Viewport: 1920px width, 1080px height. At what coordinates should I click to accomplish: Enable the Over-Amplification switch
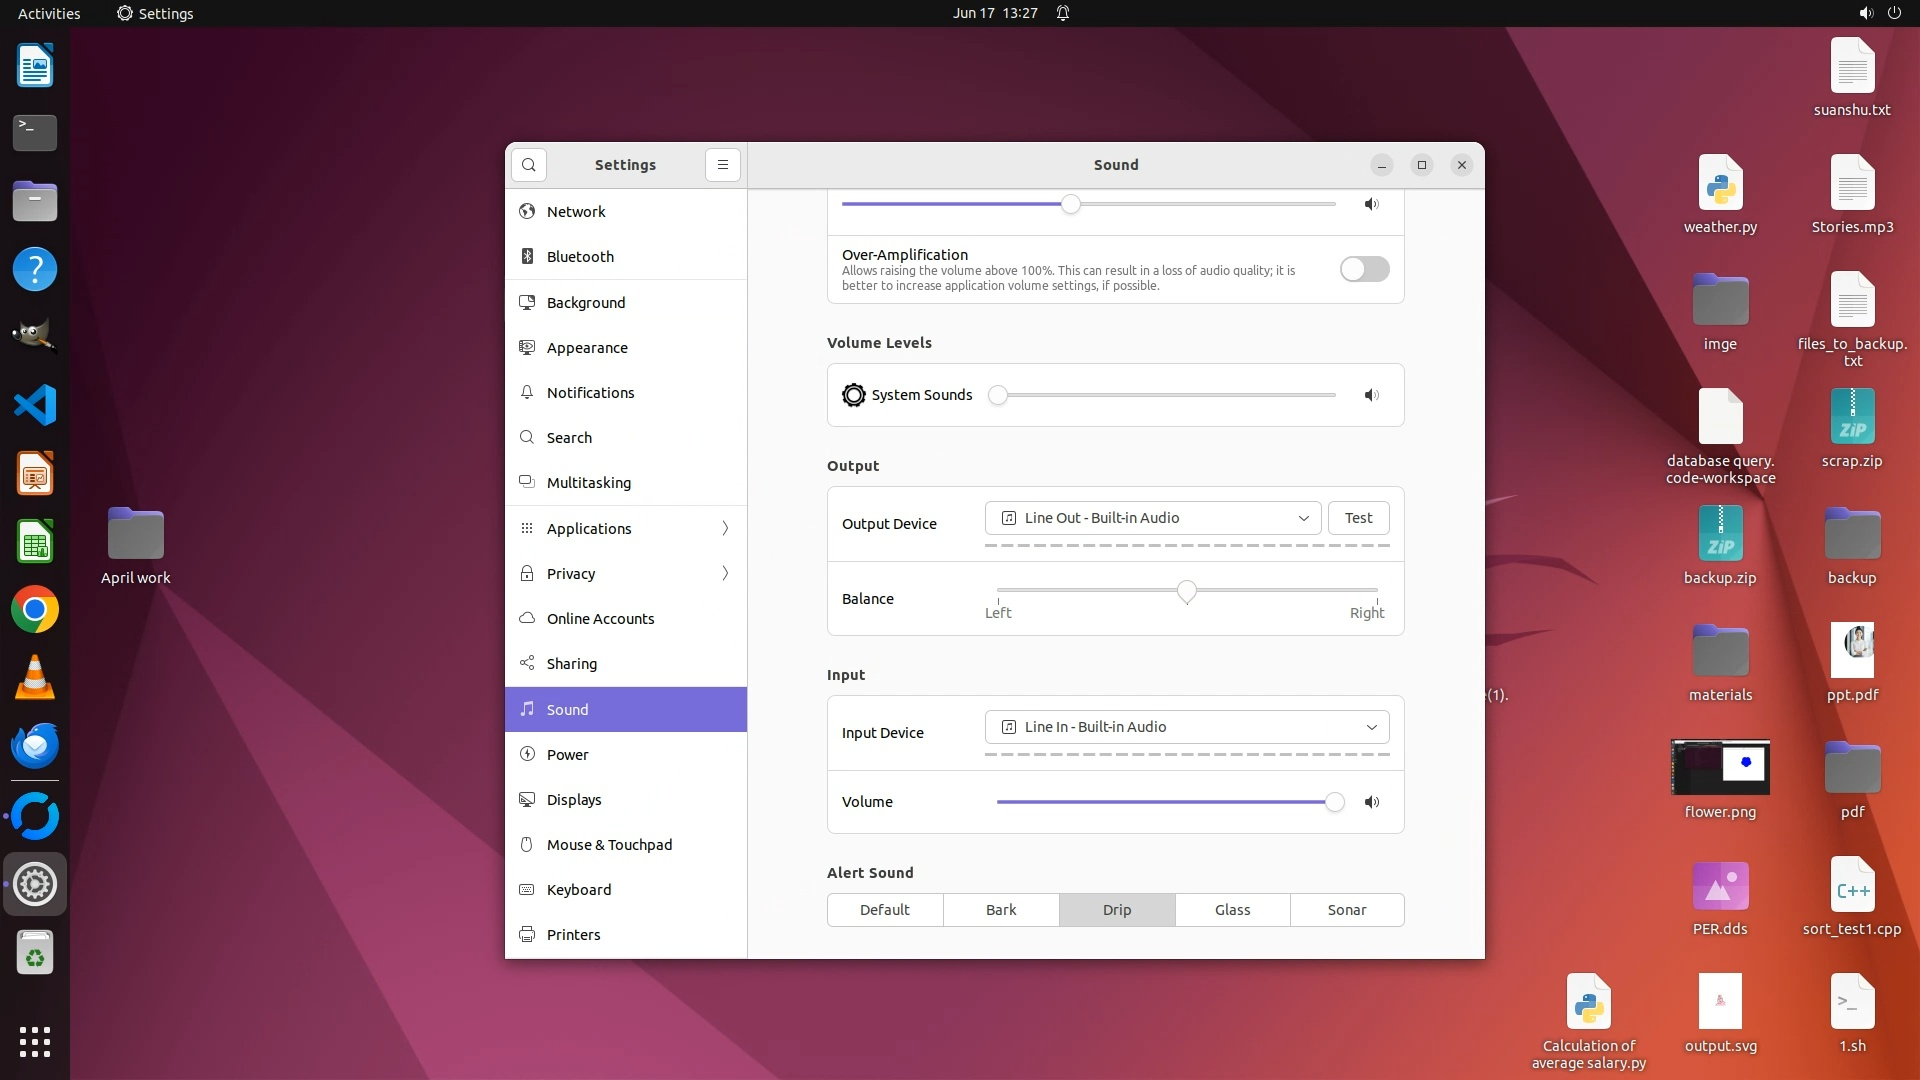[x=1364, y=269]
